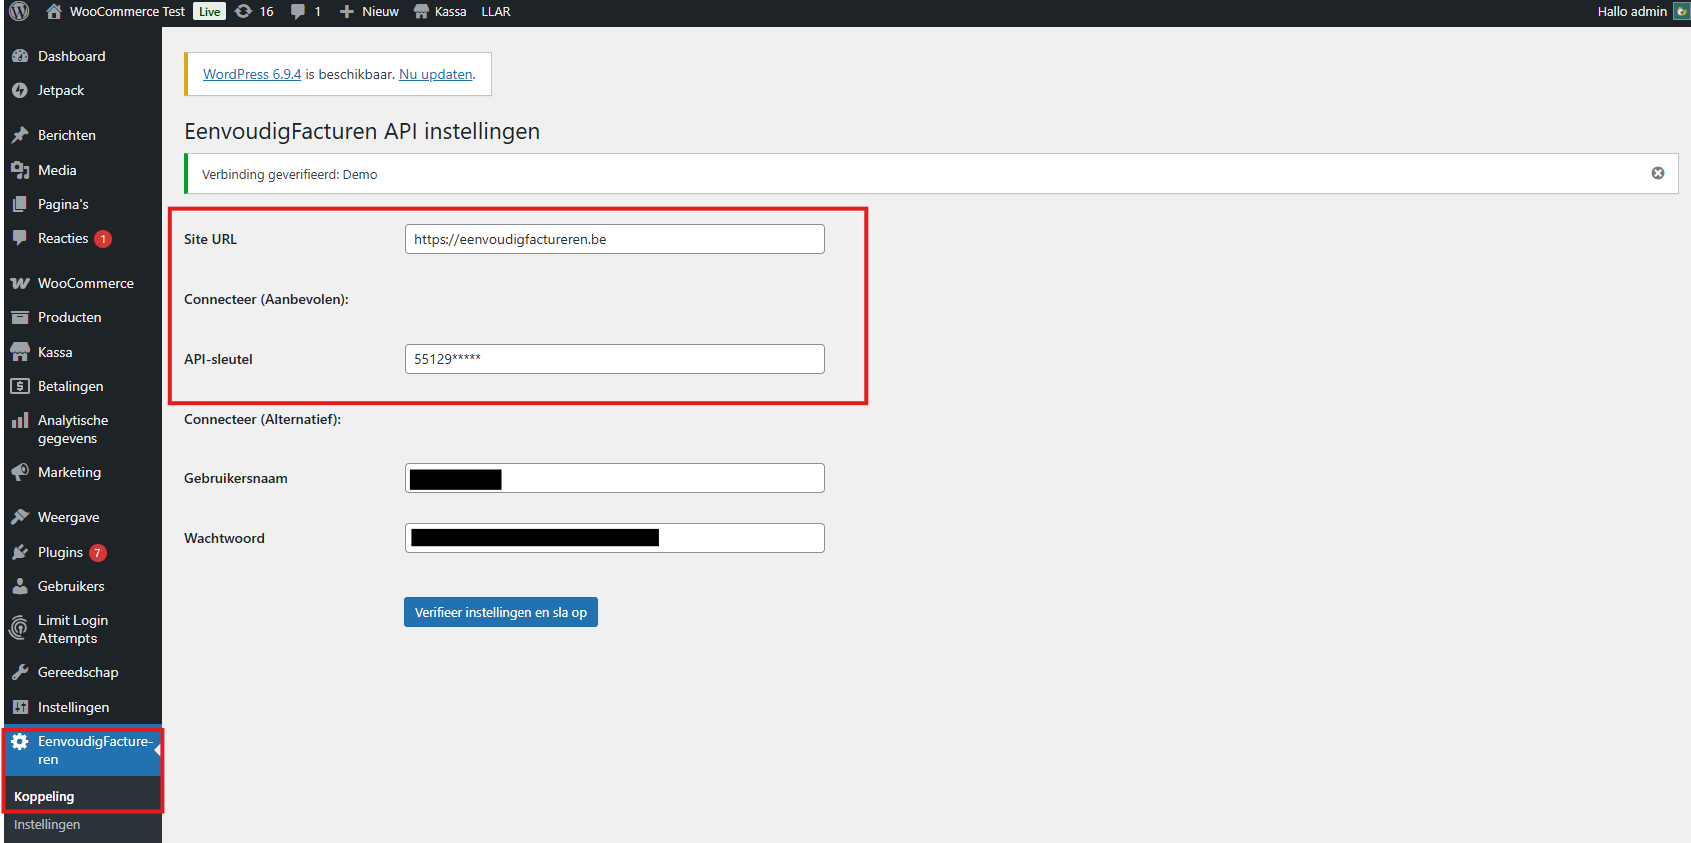Click the Reacties badge showing 1

coord(103,239)
